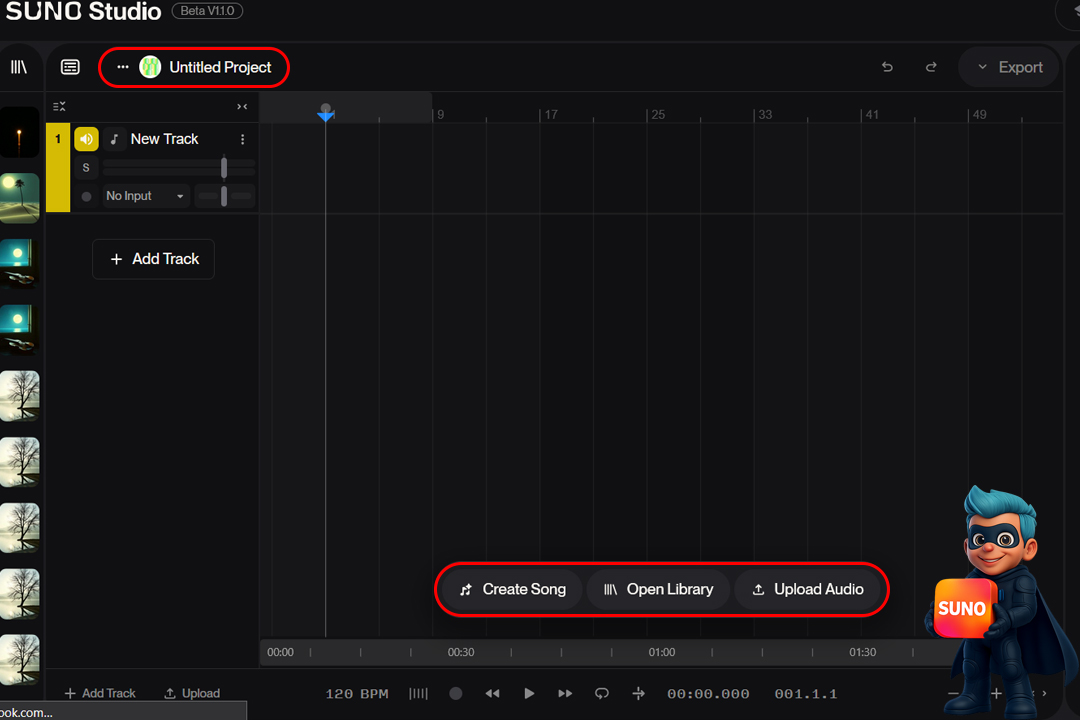The image size is (1080, 720).
Task: Mute New Track with the yellow speaker toggle
Action: (x=86, y=139)
